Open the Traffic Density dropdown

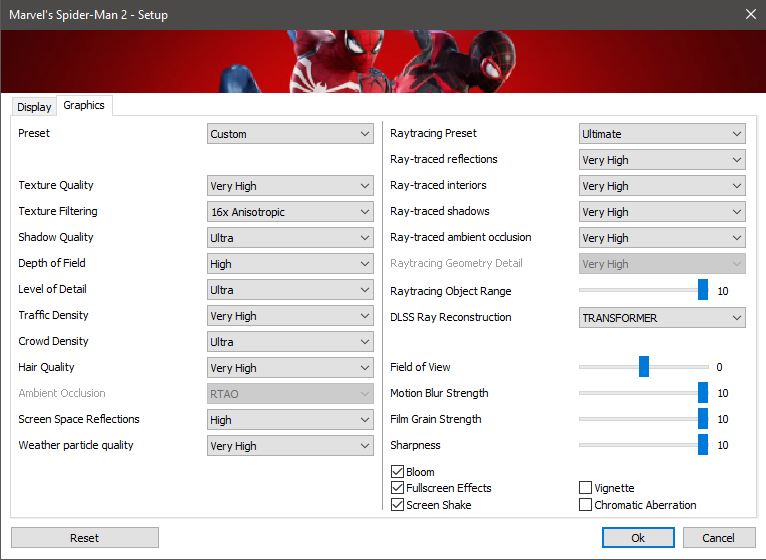click(290, 316)
